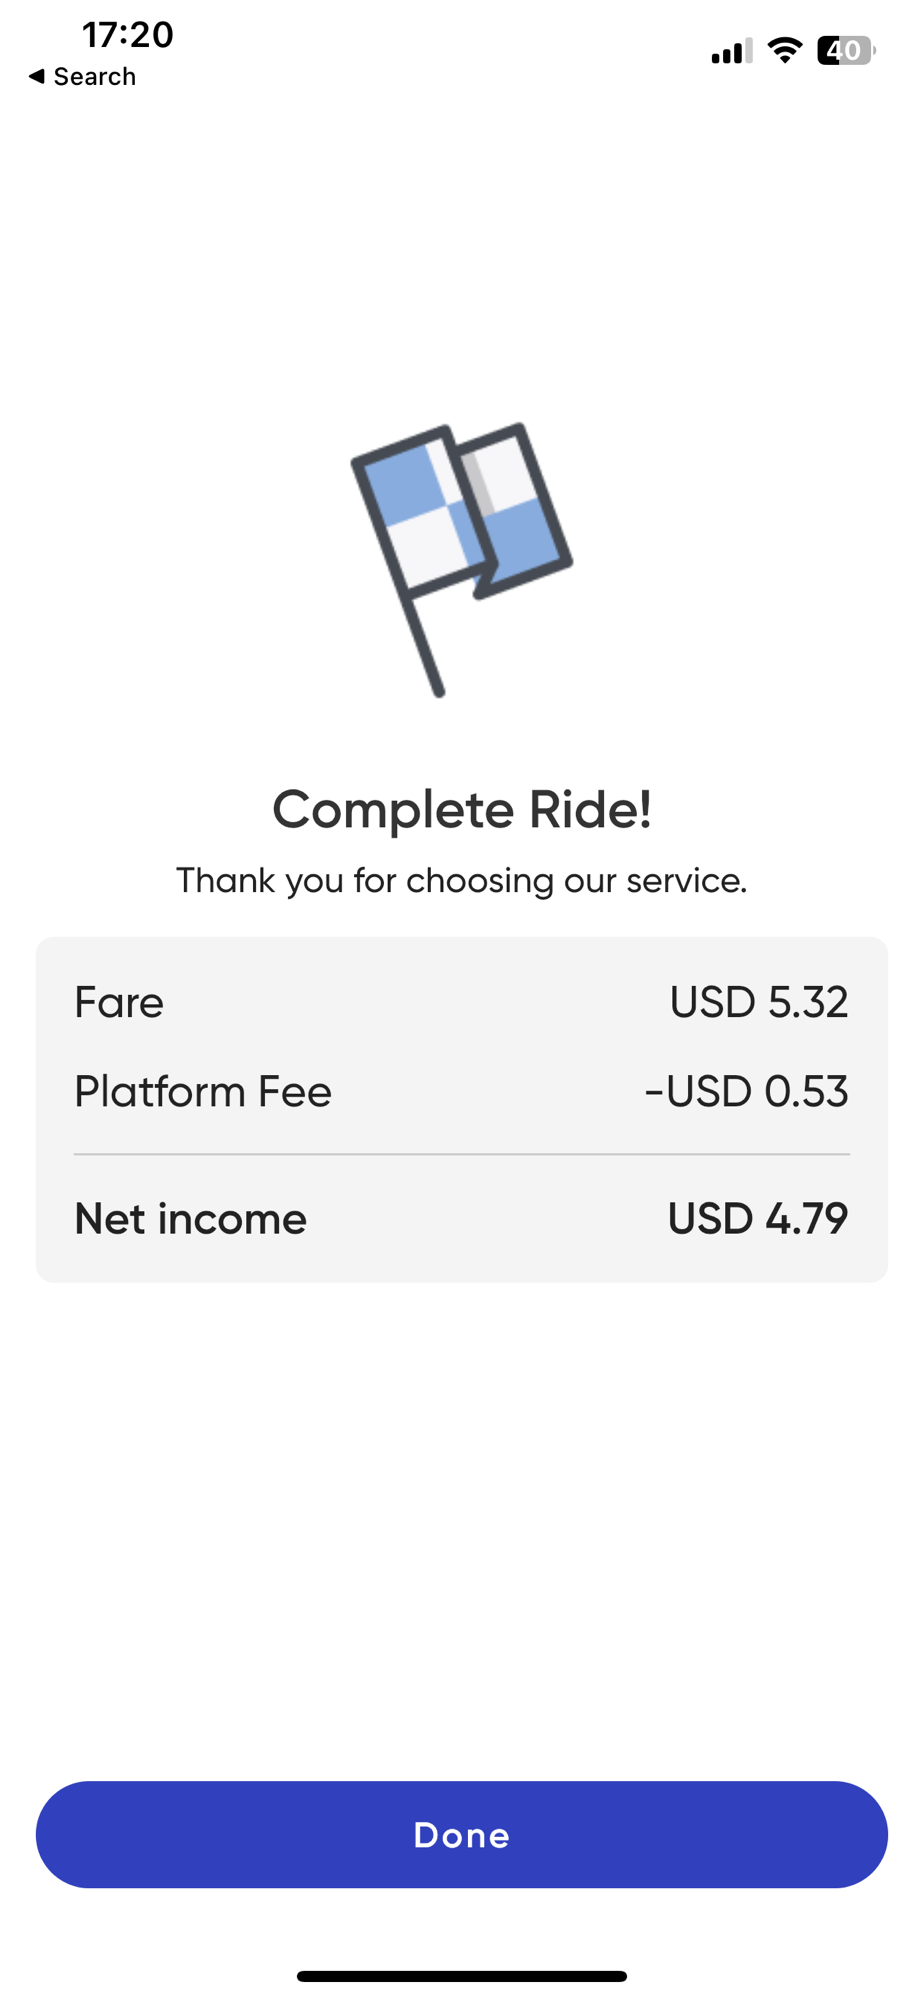Tap the back arrow beside Search

37,76
